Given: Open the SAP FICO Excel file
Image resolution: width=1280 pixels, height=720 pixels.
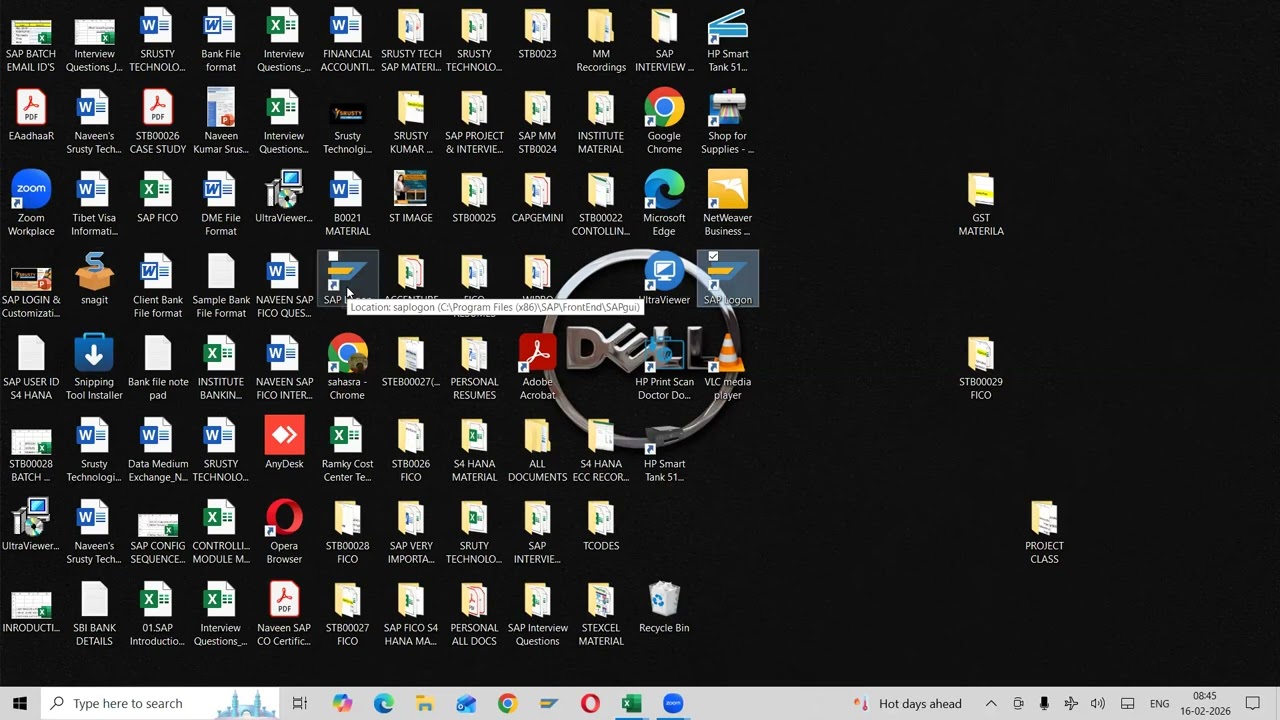Looking at the screenshot, I should click(157, 198).
